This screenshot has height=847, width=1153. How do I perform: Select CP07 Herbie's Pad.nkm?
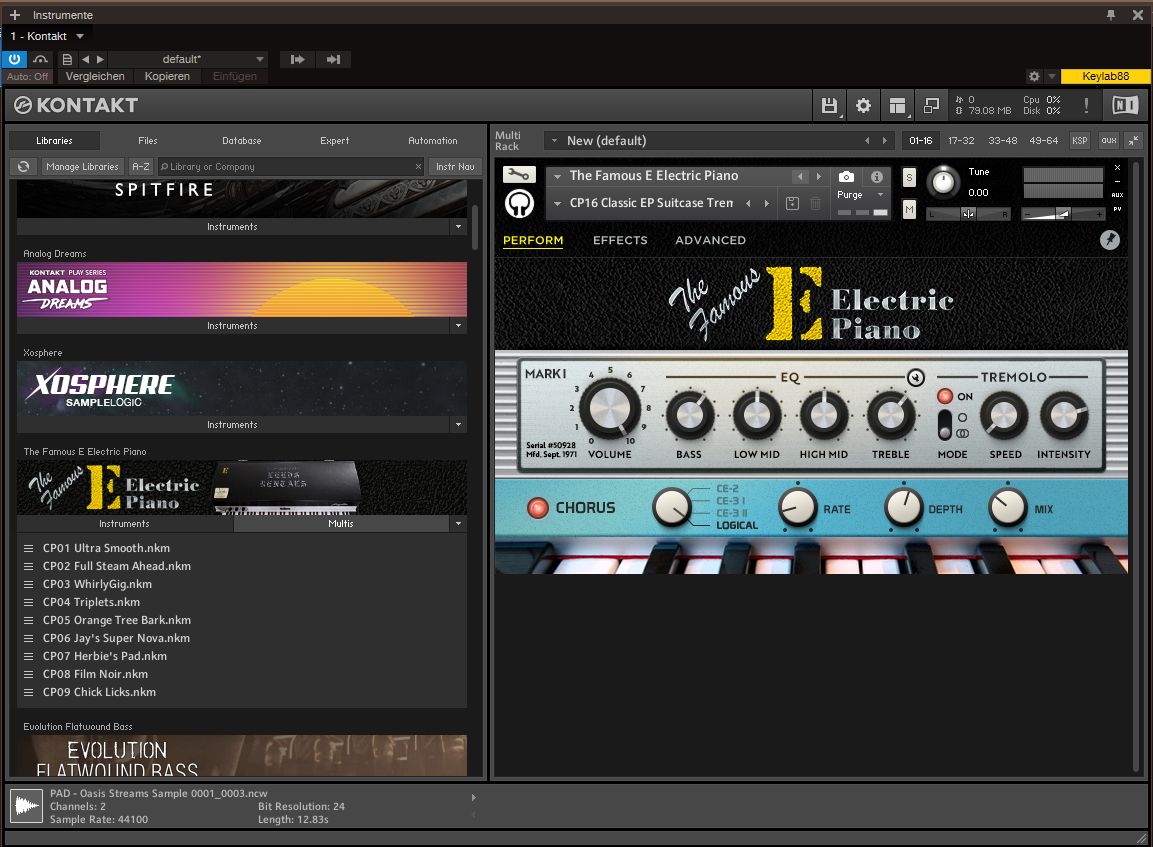[104, 657]
